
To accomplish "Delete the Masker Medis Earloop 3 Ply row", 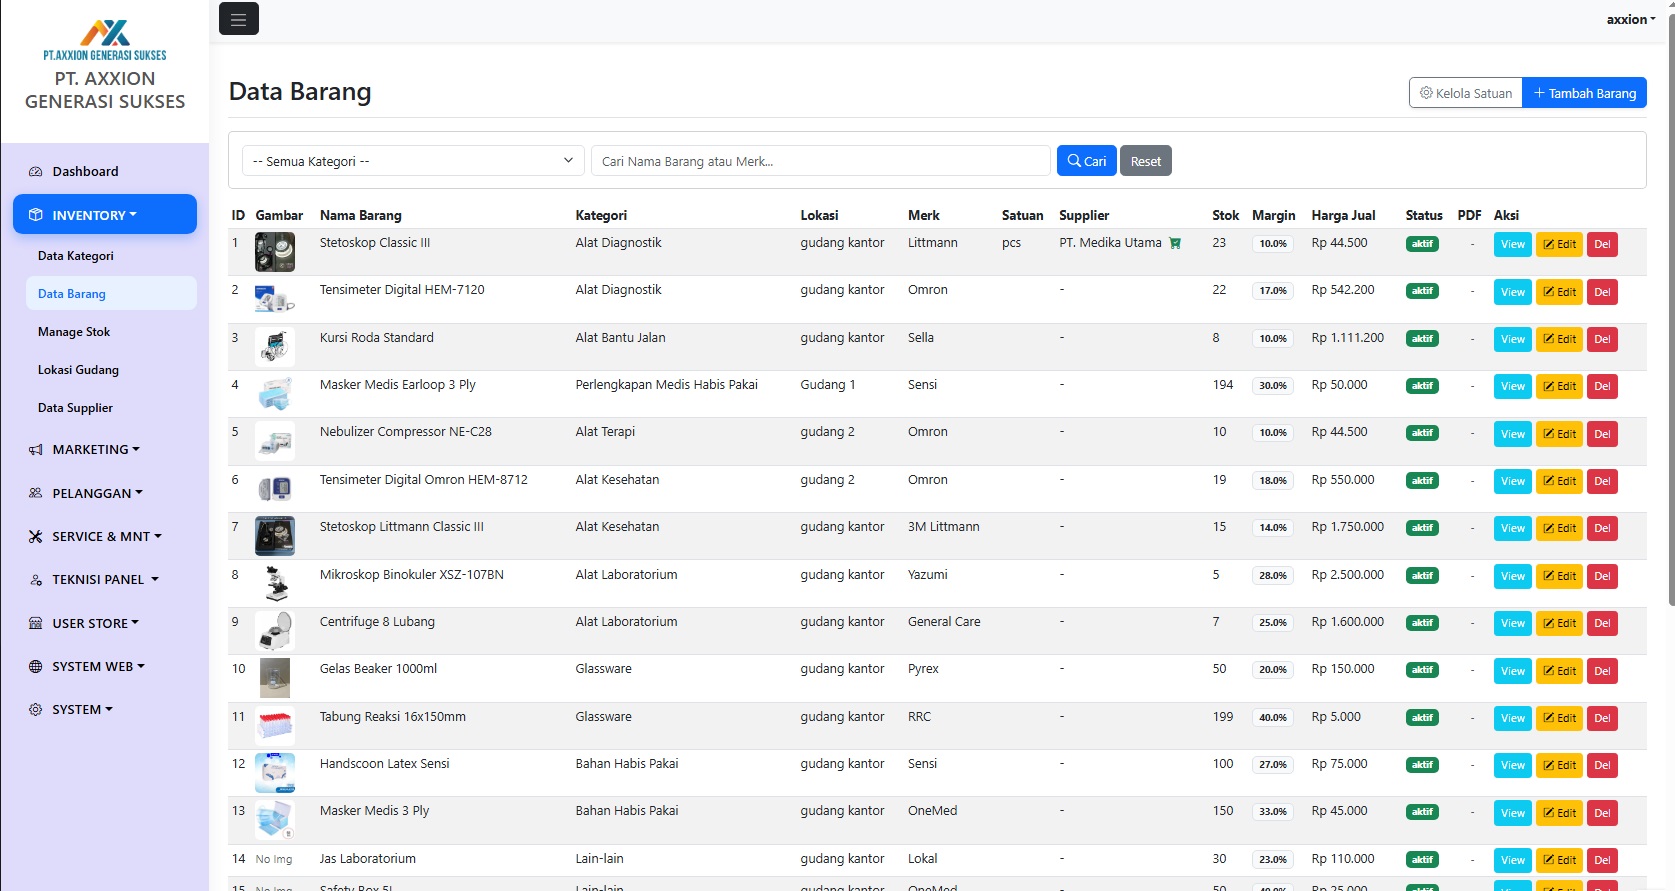I will click(x=1602, y=386).
